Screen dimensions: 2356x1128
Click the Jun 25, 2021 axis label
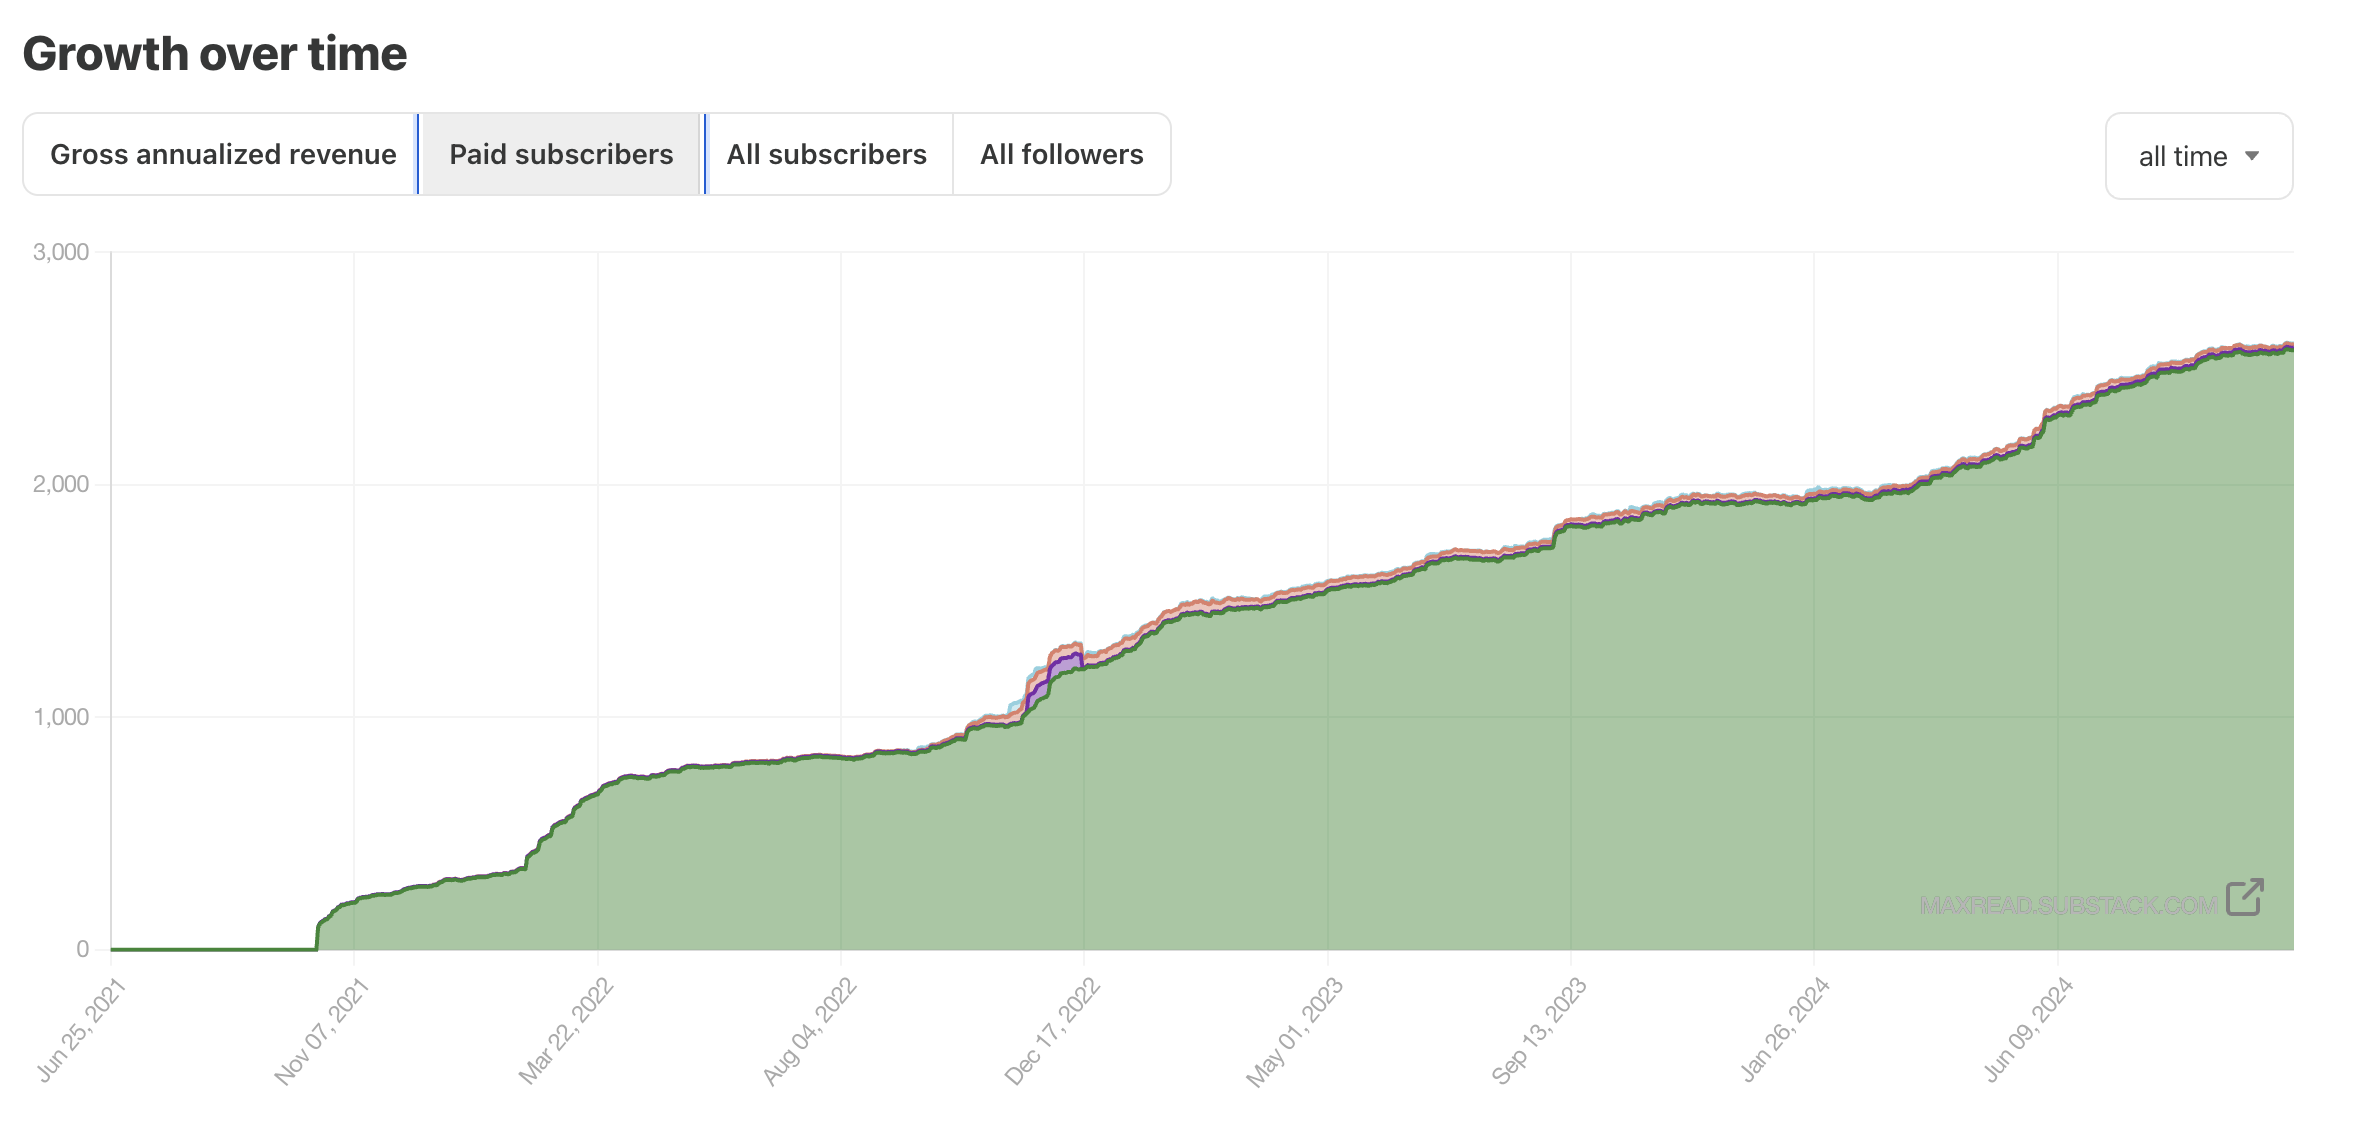pyautogui.click(x=81, y=1031)
